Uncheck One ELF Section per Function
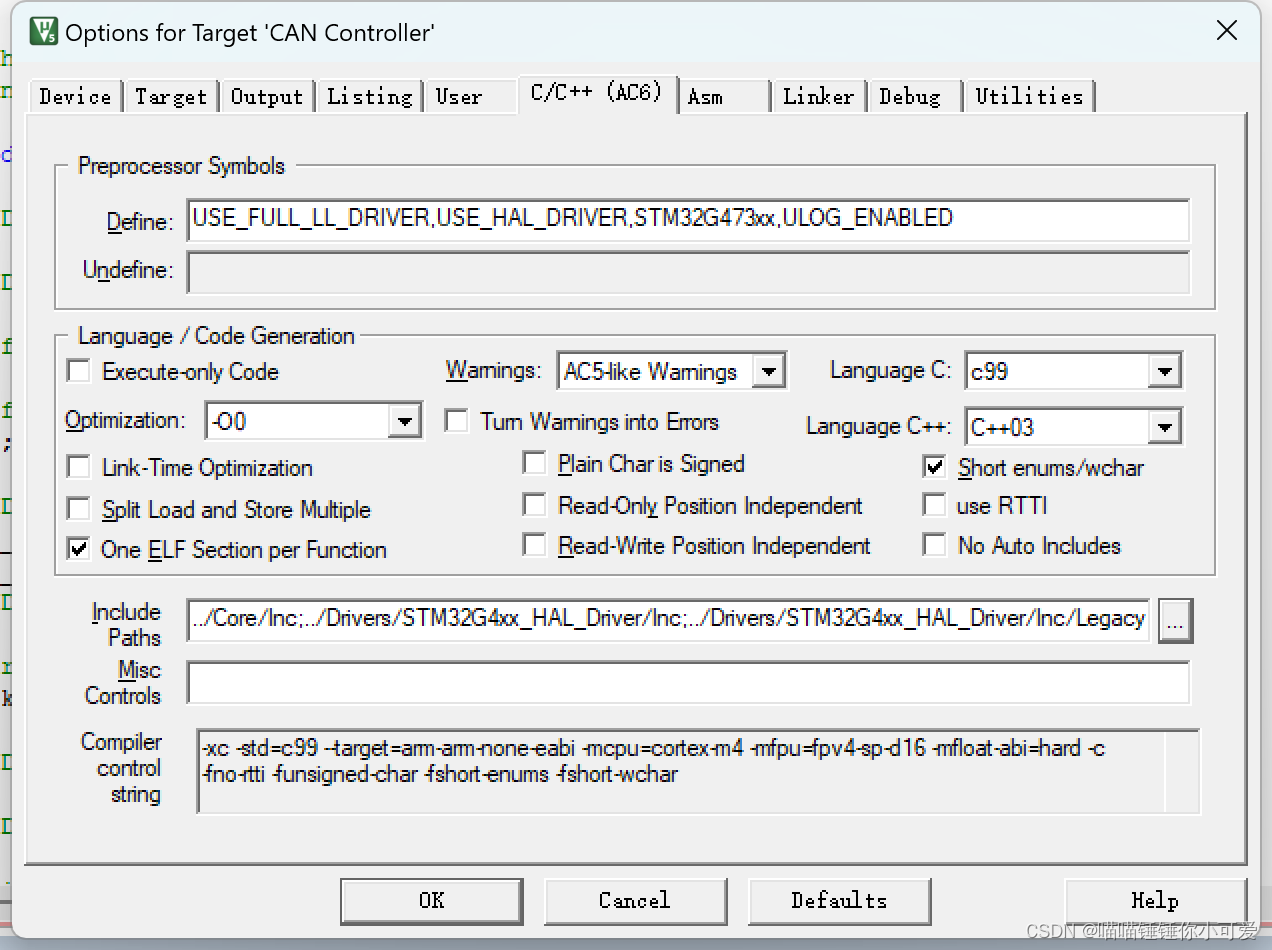1272x950 pixels. point(78,549)
